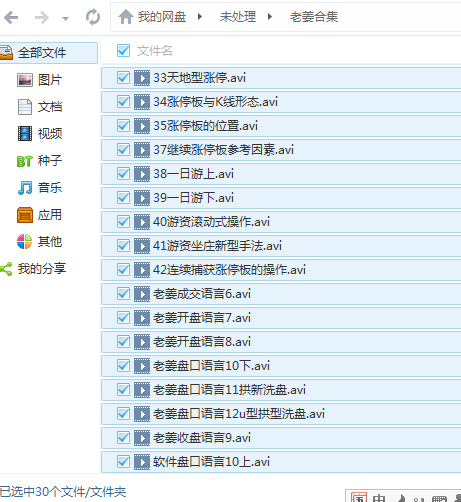Image resolution: width=461 pixels, height=502 pixels.
Task: Click video icon of 38一日游上.avi
Action: [x=142, y=174]
